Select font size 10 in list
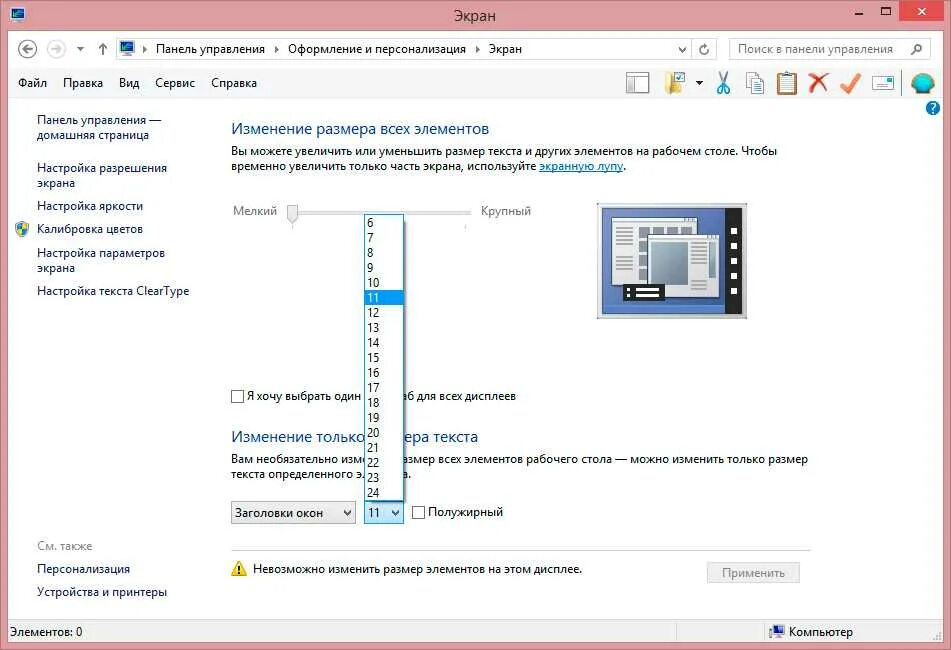 pyautogui.click(x=384, y=283)
